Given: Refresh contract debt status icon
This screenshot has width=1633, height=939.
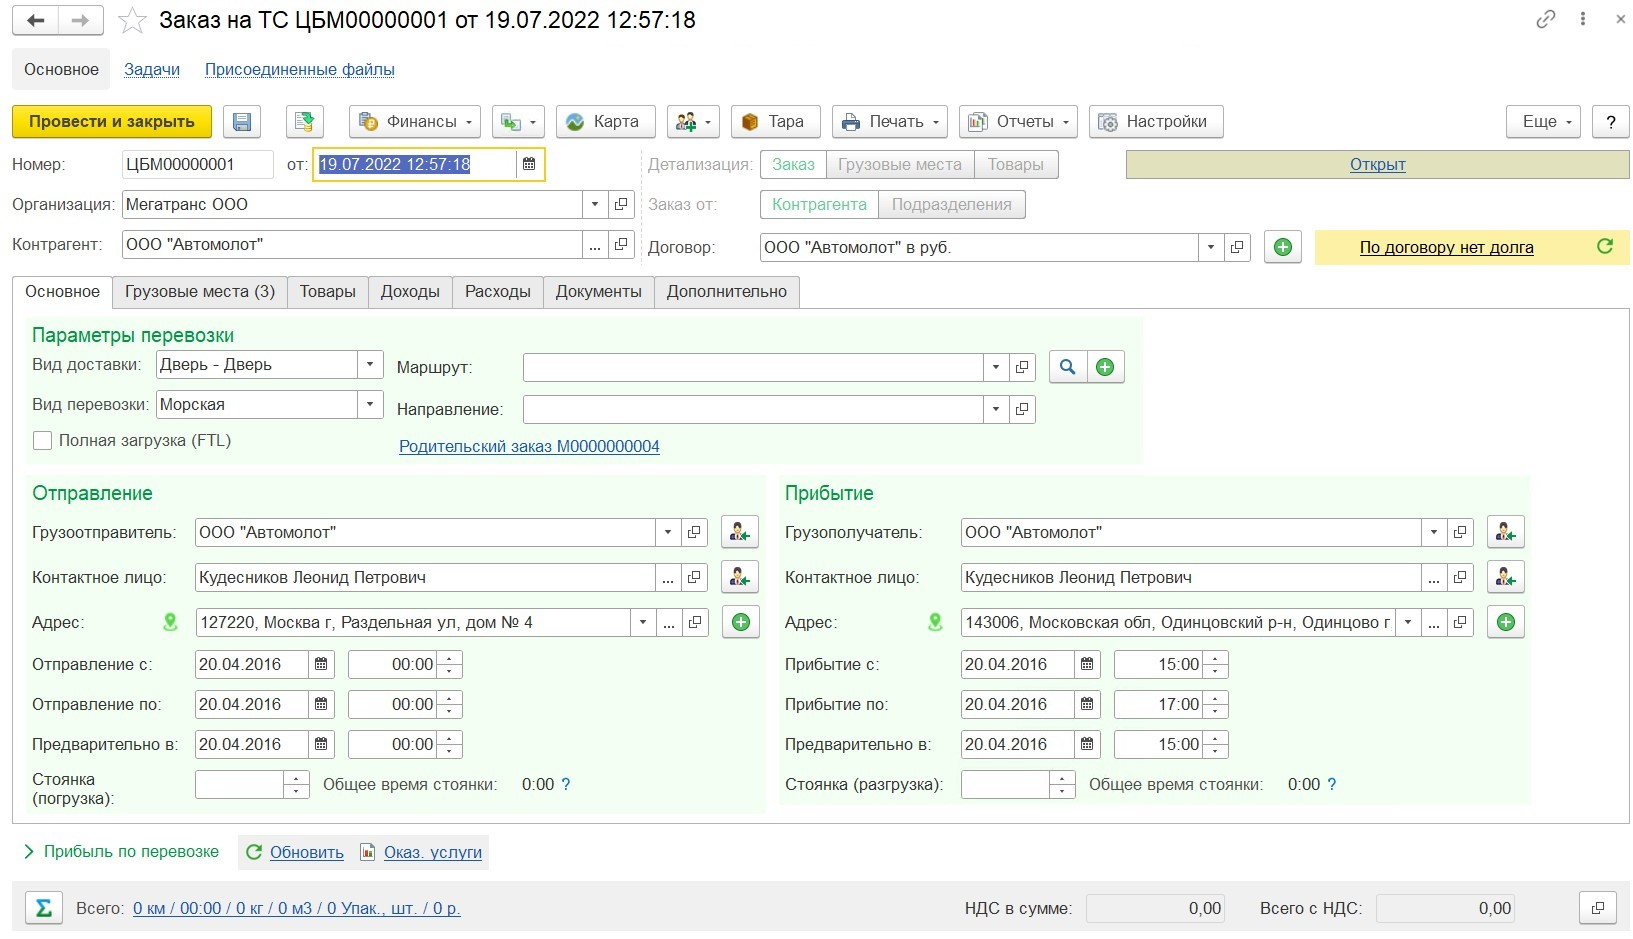Looking at the screenshot, I should tap(1604, 247).
